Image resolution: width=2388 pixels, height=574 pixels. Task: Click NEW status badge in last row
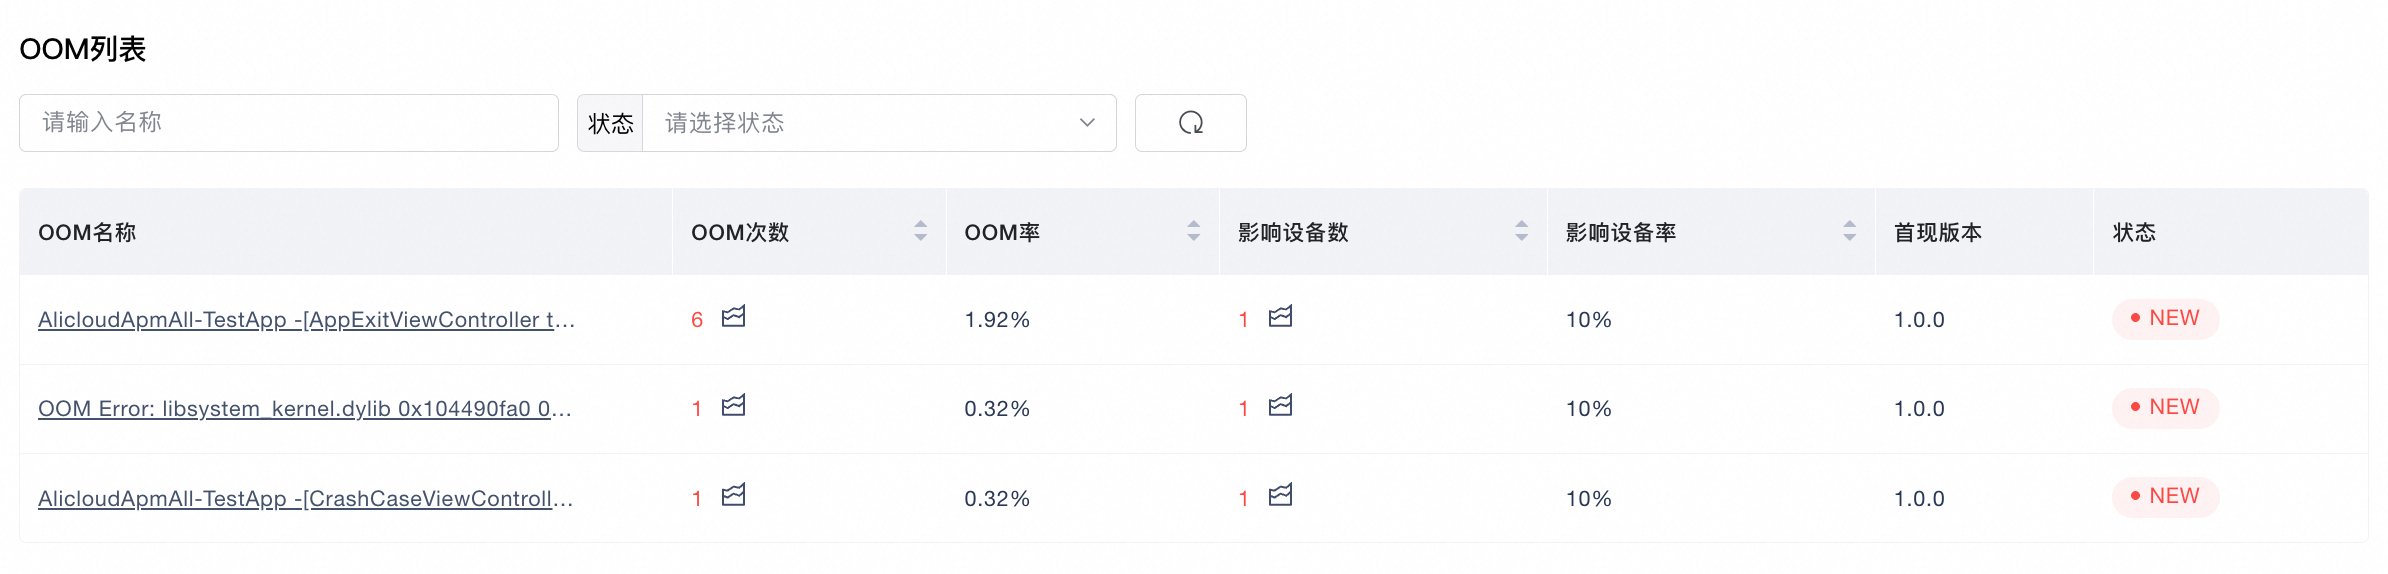(x=2165, y=497)
